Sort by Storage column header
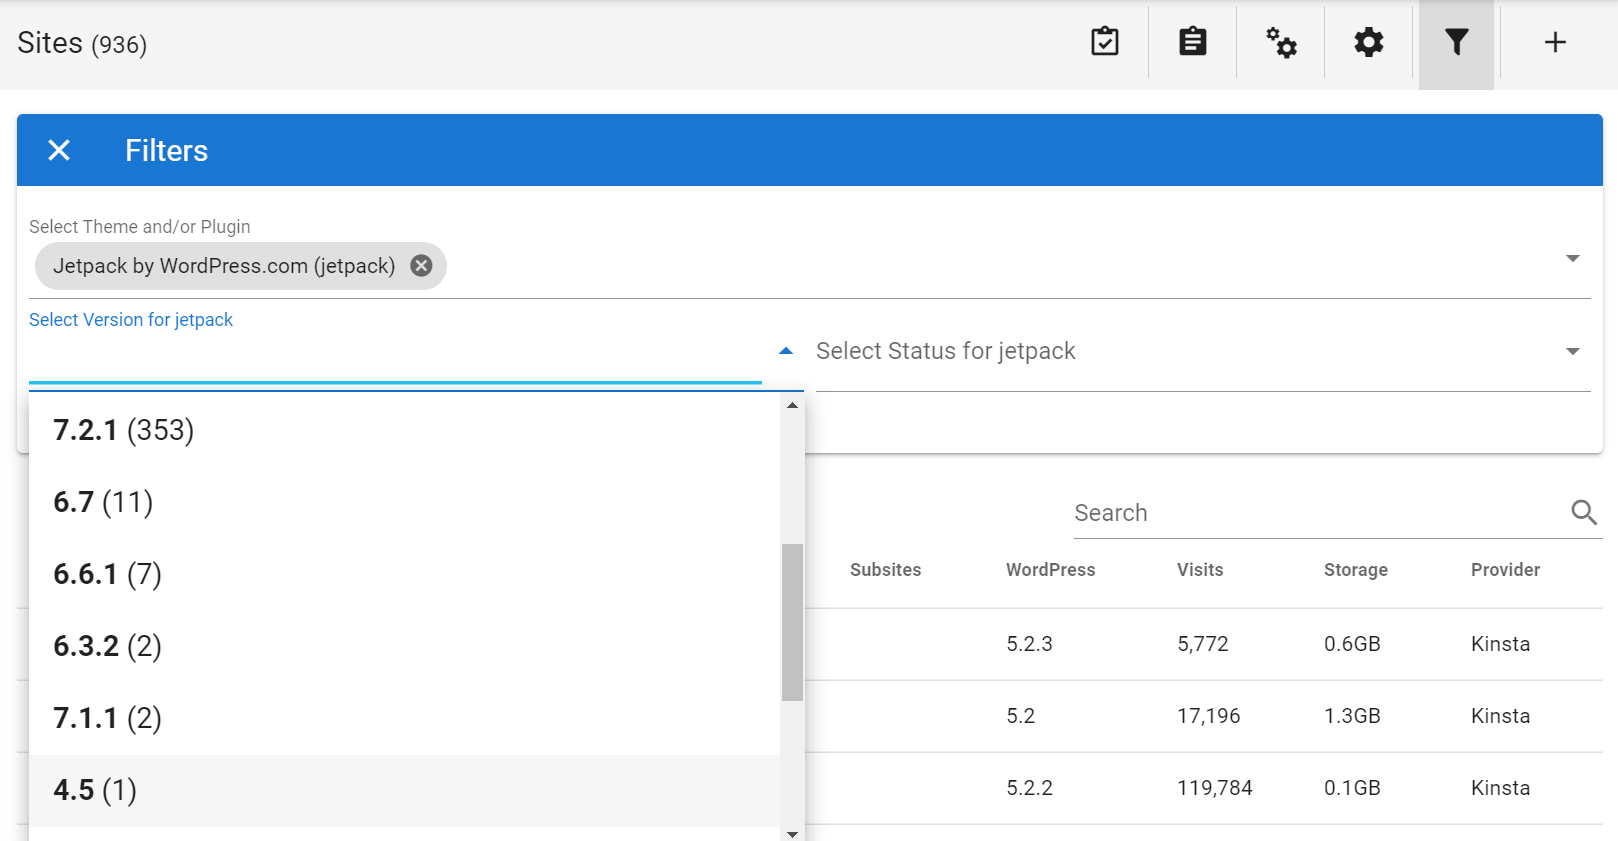 [1355, 570]
